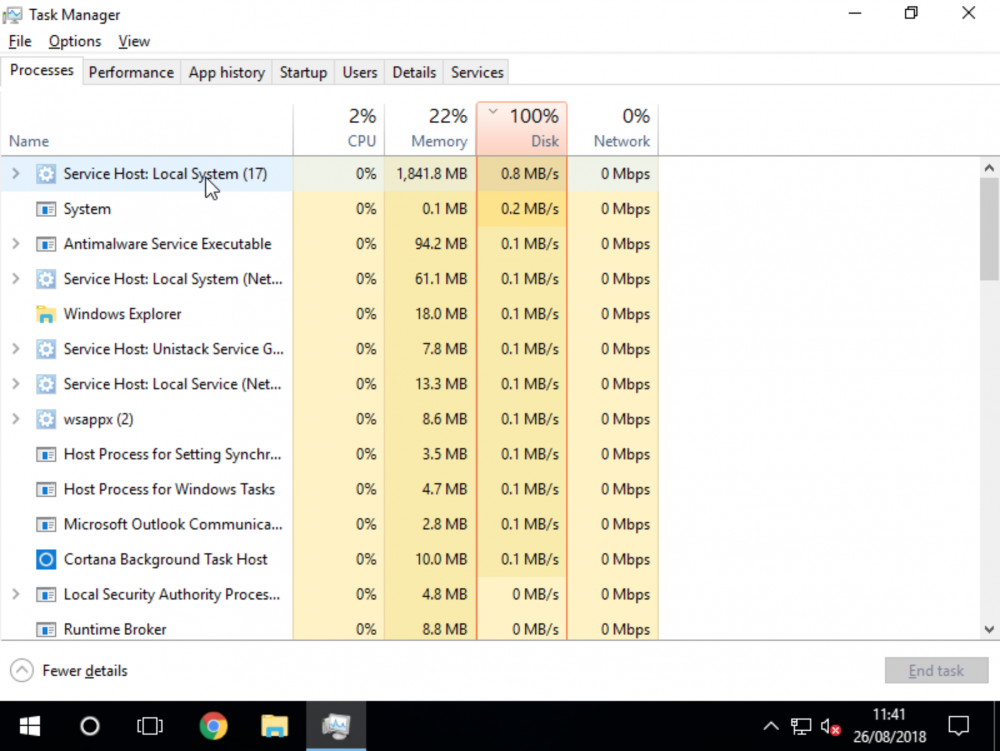This screenshot has width=1000, height=751.
Task: Show hidden system tray icons
Action: pos(771,726)
